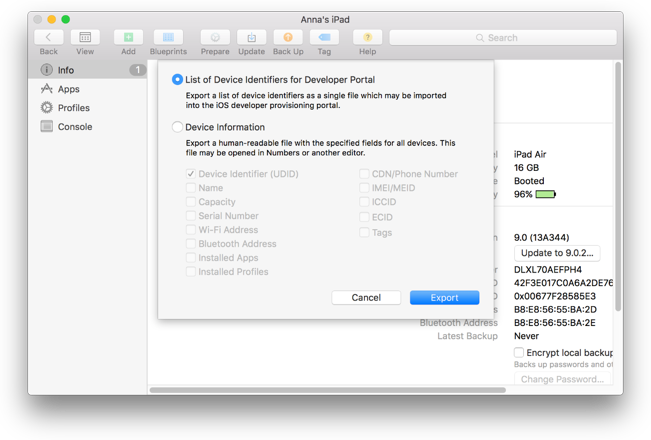This screenshot has height=440, width=651.
Task: Enable the ECID checkbox
Action: tap(364, 217)
